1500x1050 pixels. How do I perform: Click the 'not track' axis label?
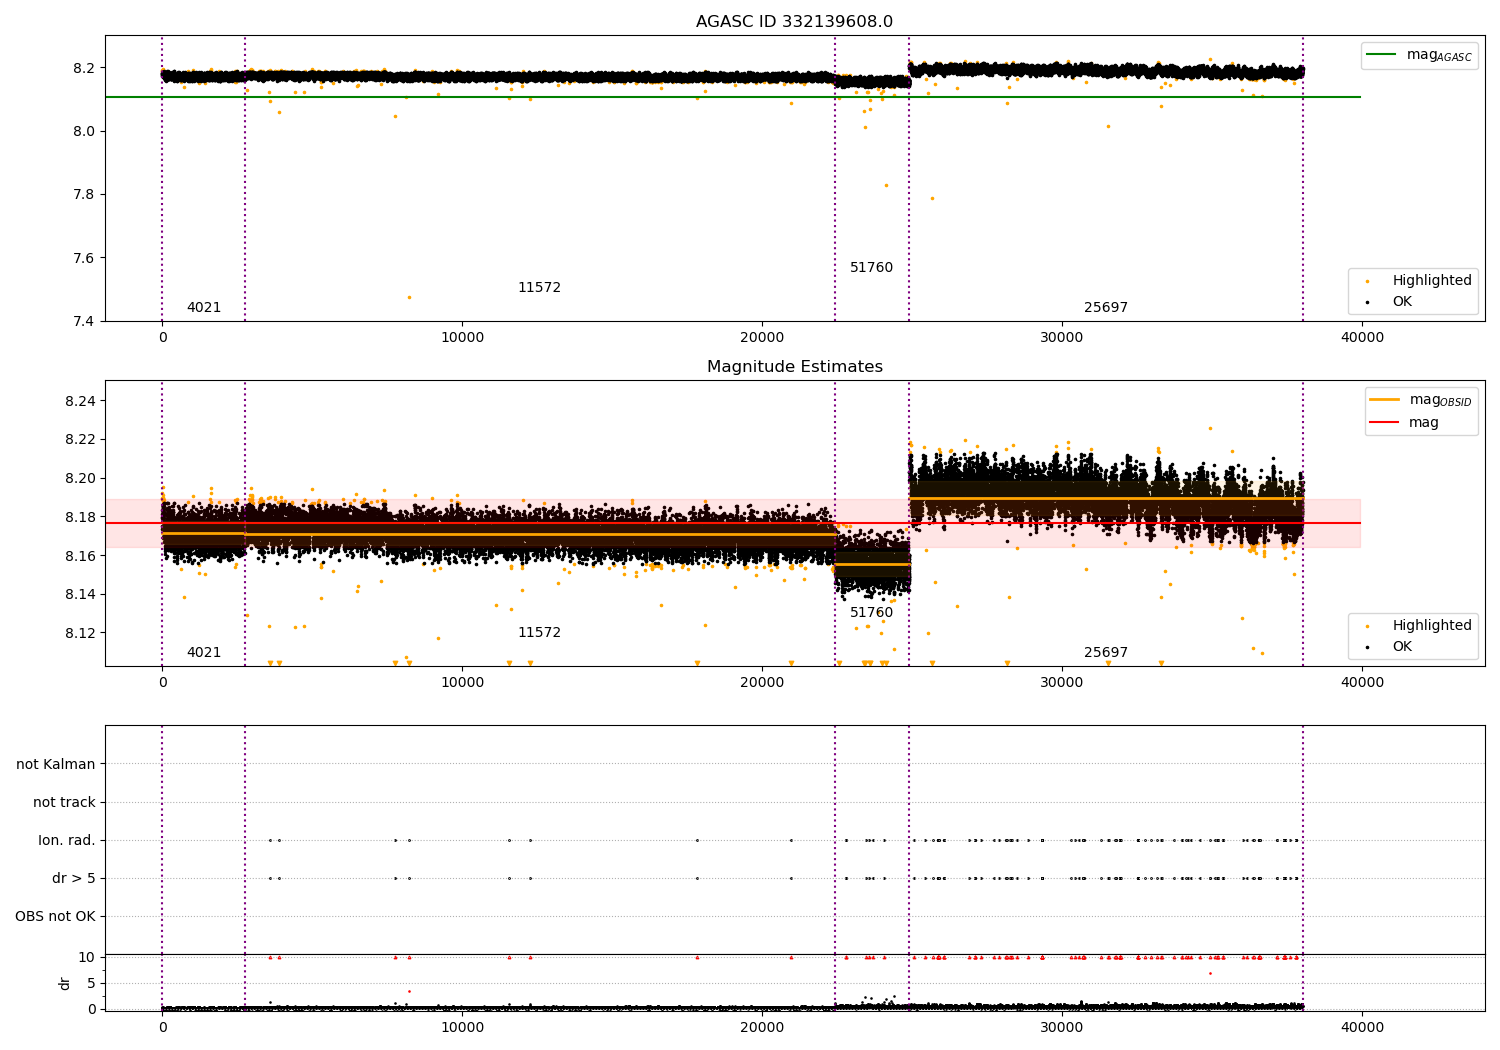(64, 802)
